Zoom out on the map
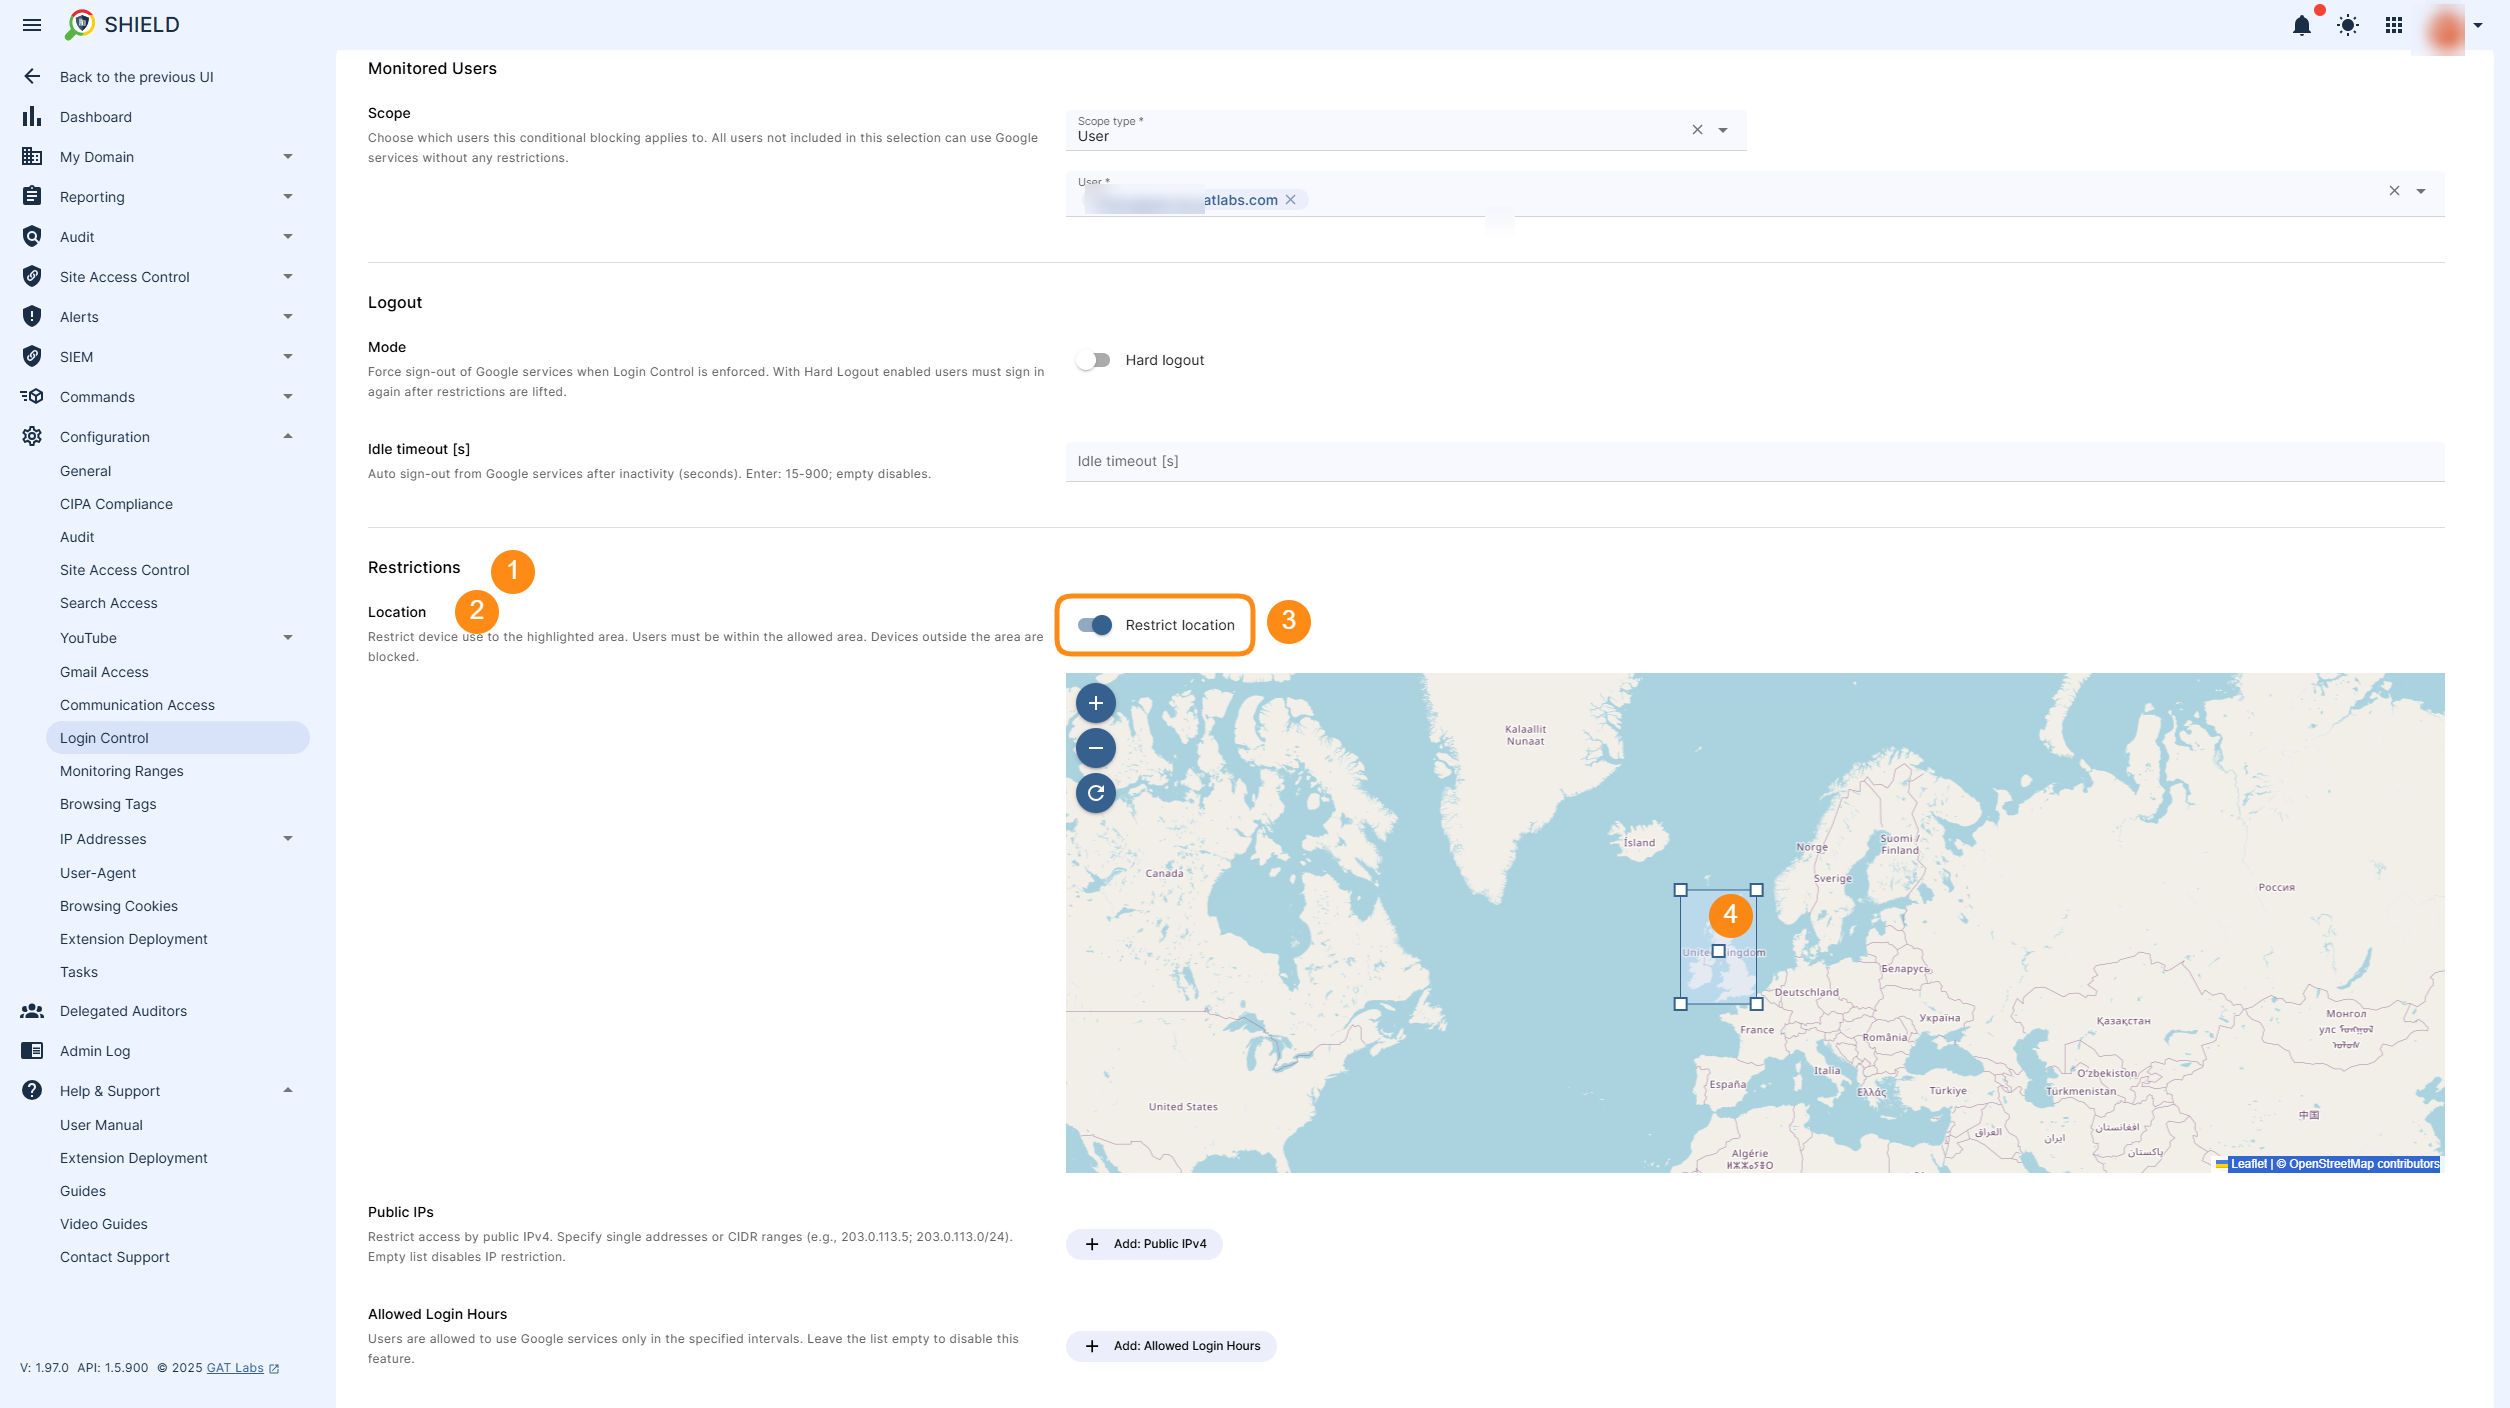2510x1408 pixels. 1096,748
